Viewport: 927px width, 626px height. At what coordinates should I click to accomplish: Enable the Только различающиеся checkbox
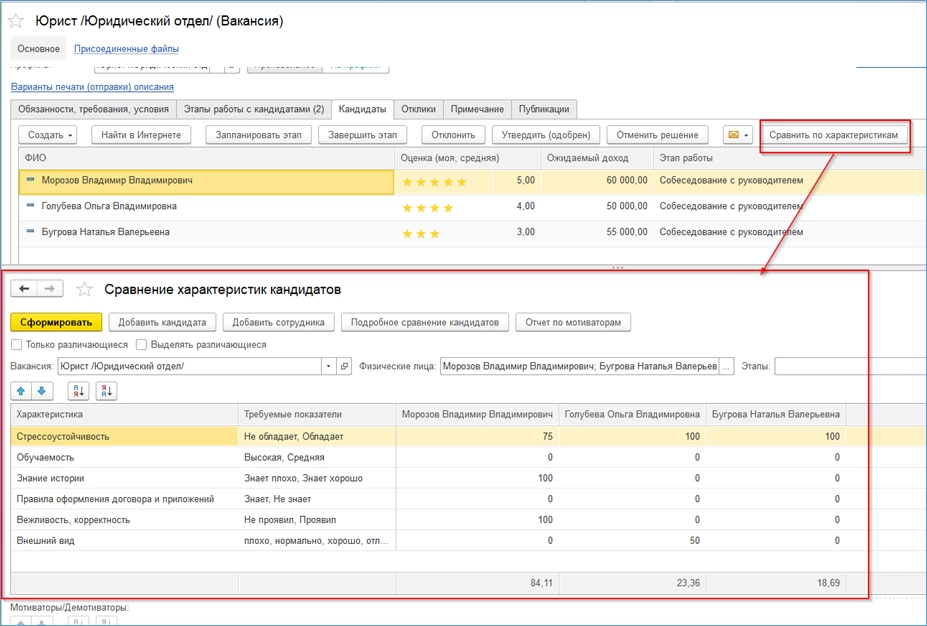[x=17, y=345]
